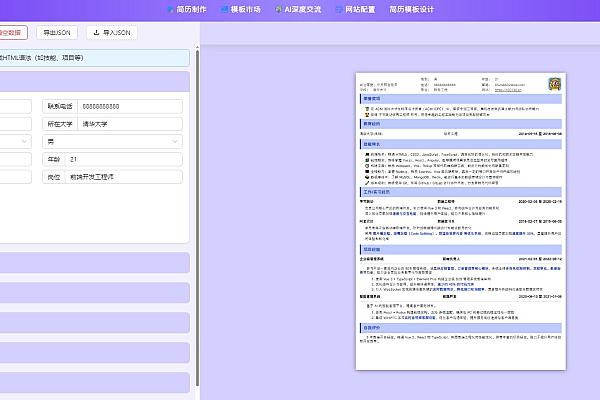Click the 年龄 field showing 21
The height and width of the screenshot is (400, 600).
(x=124, y=159)
